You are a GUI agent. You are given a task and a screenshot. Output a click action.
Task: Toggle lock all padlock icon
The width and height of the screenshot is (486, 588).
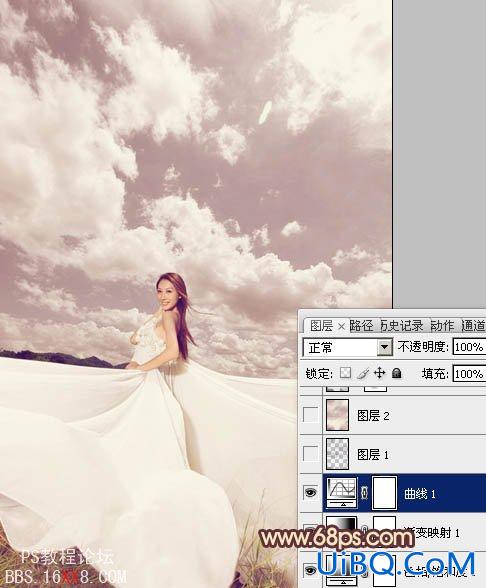(x=397, y=373)
